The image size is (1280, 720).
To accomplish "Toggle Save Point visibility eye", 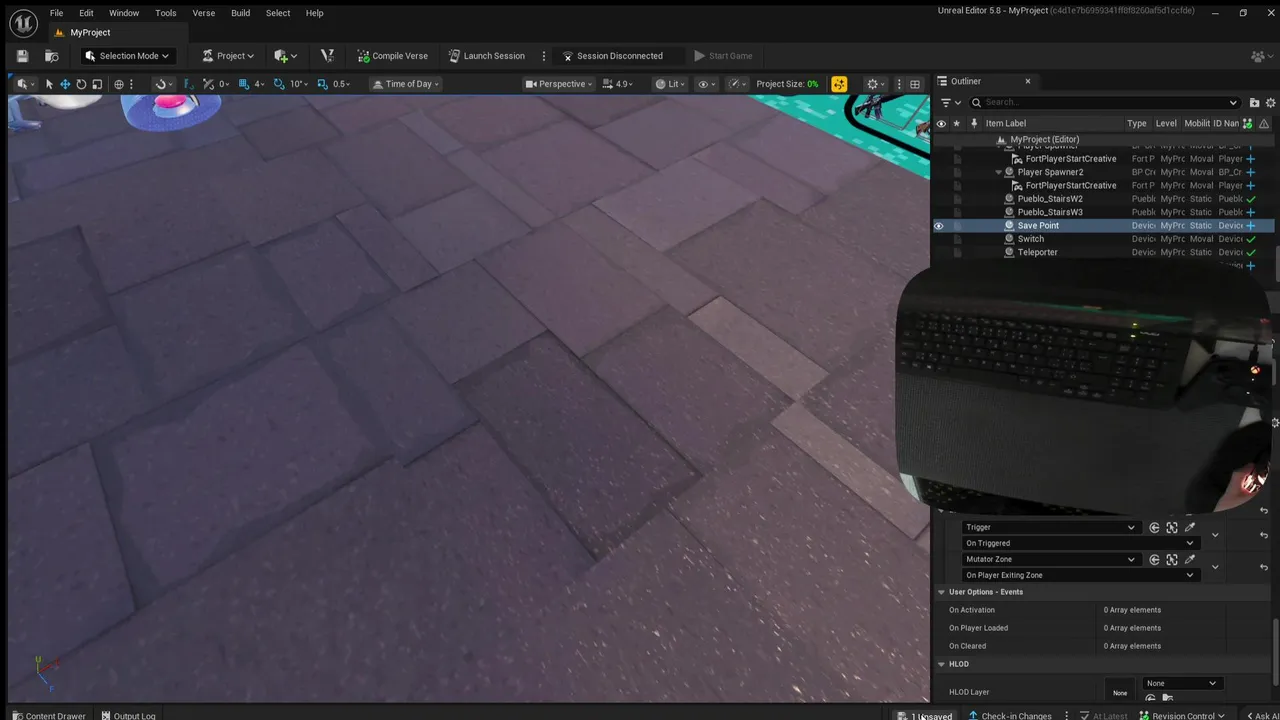I will [x=939, y=226].
